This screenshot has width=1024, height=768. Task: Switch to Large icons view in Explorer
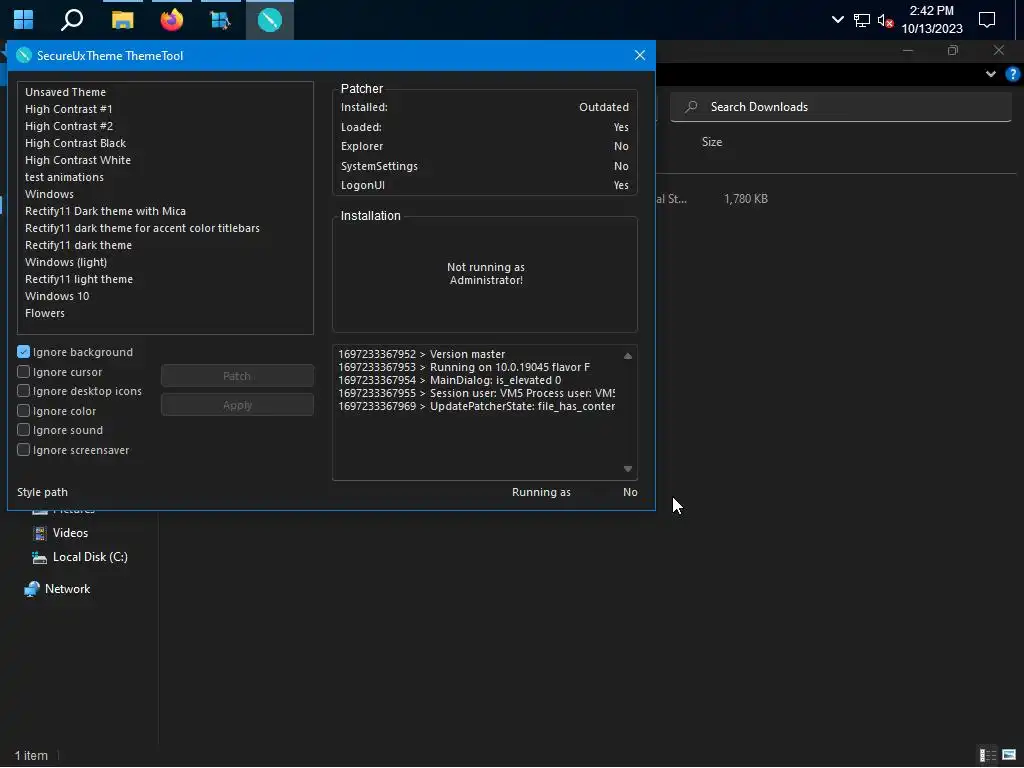click(x=1009, y=756)
